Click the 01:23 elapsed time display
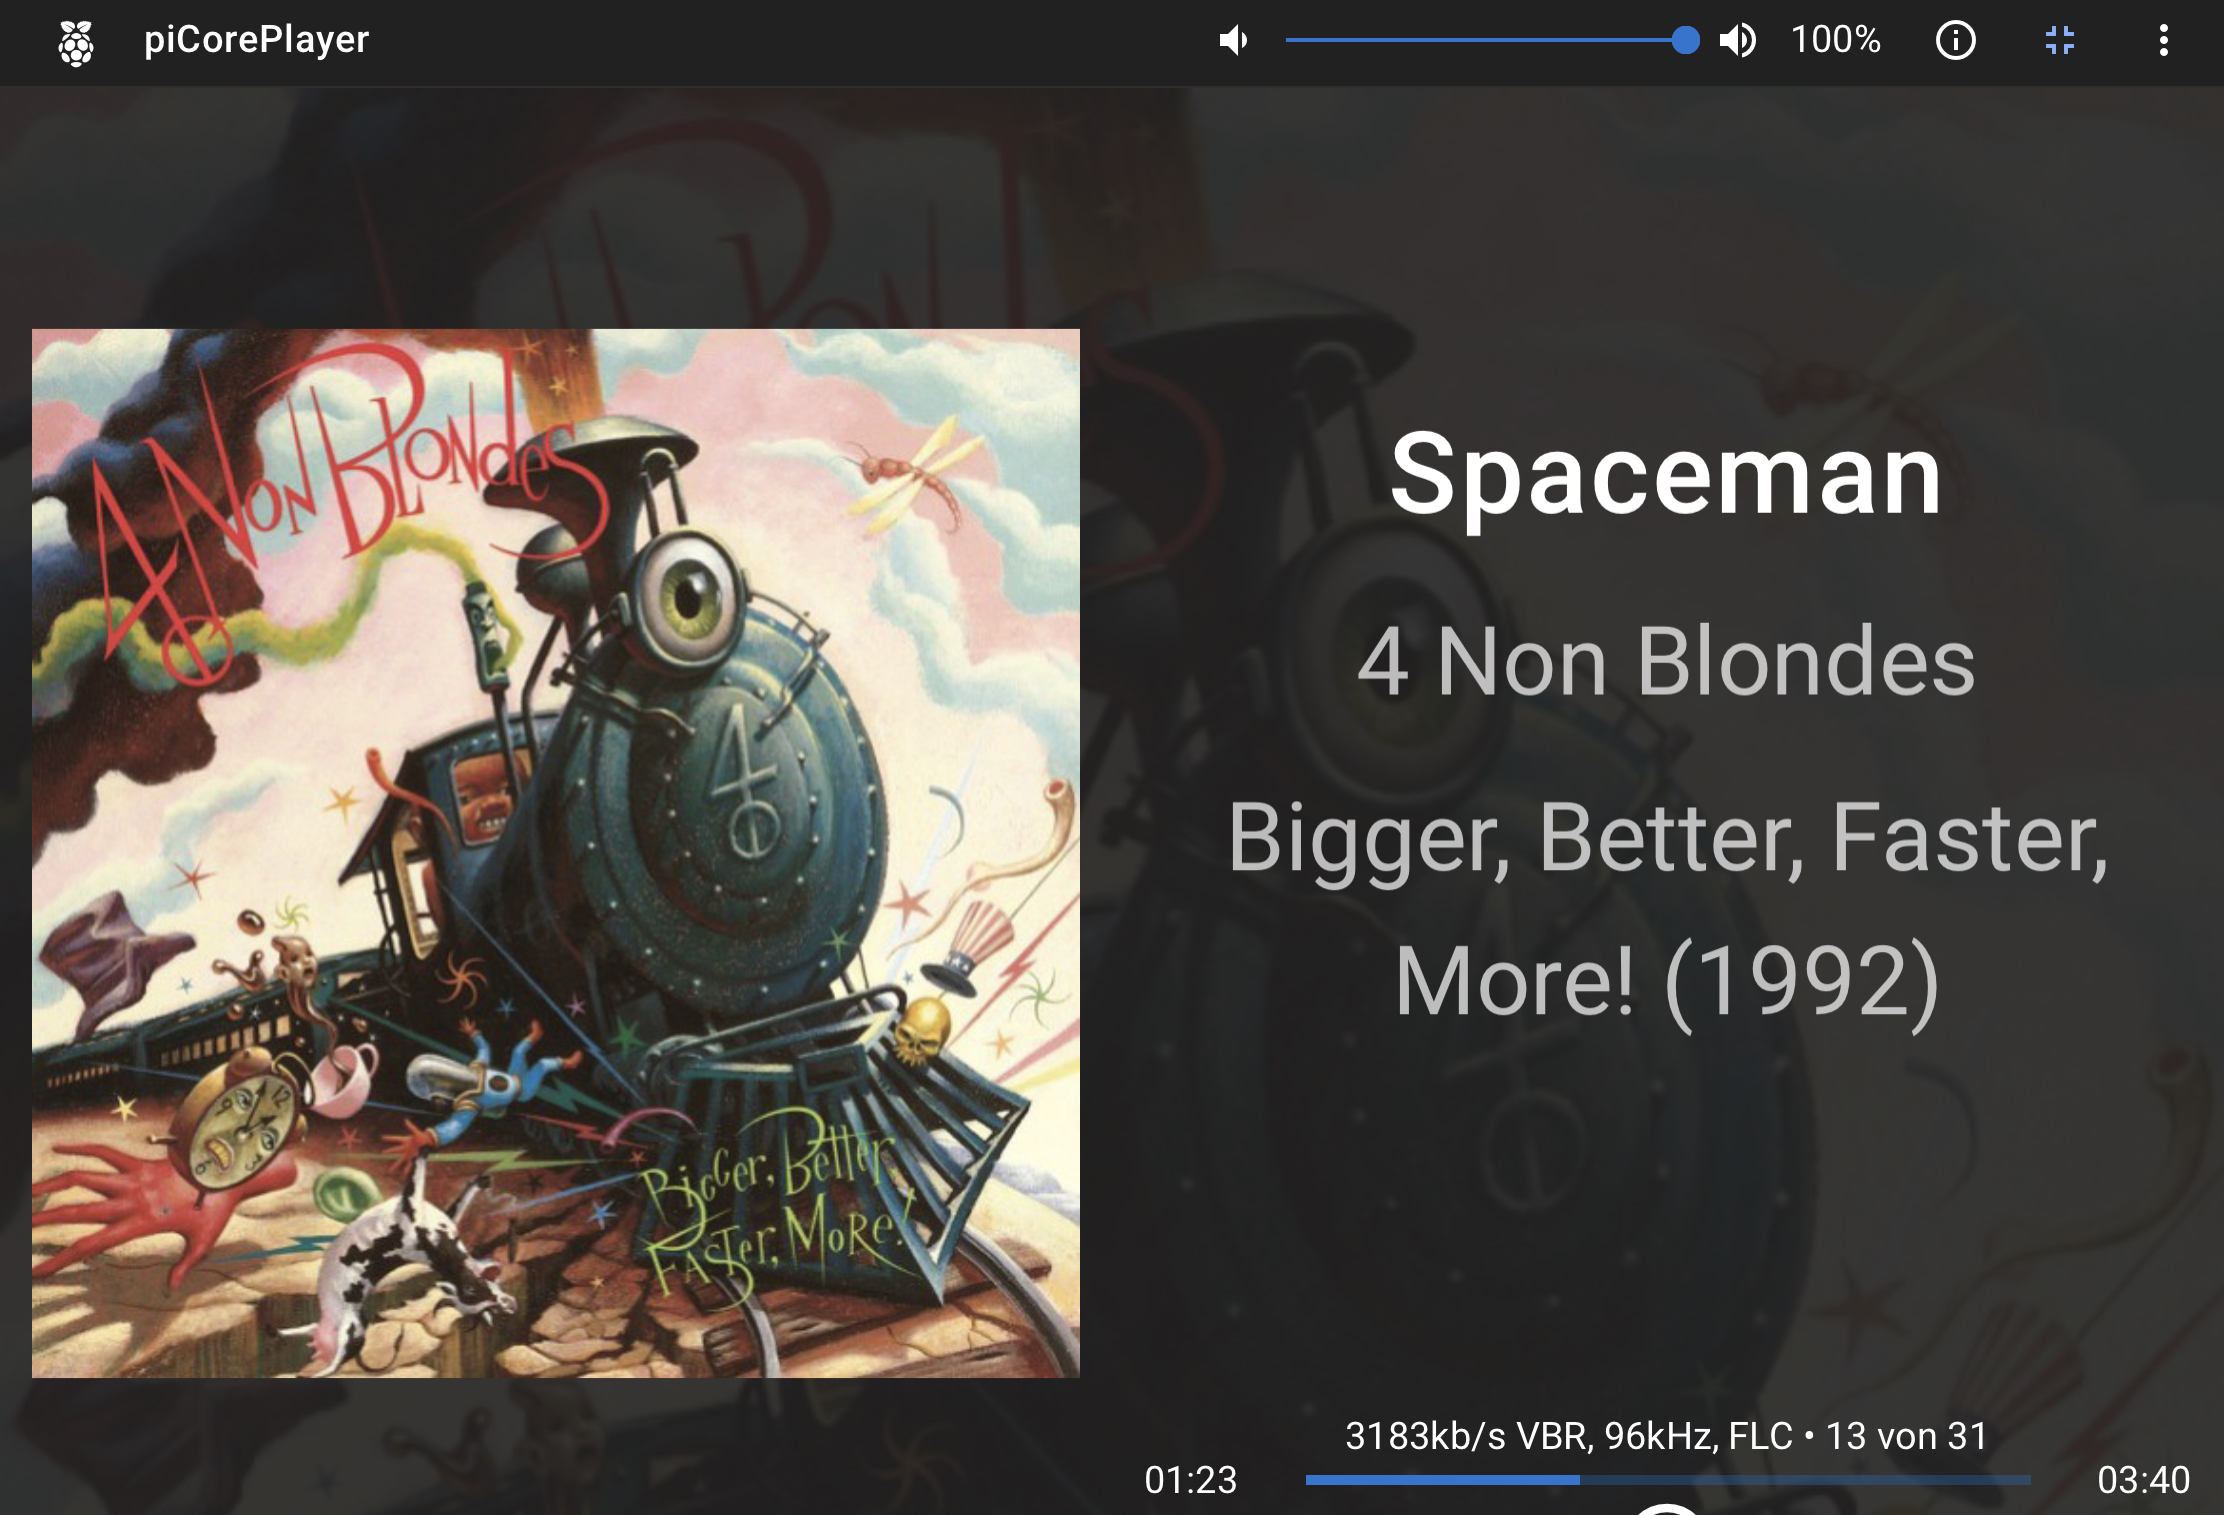 (x=1191, y=1480)
